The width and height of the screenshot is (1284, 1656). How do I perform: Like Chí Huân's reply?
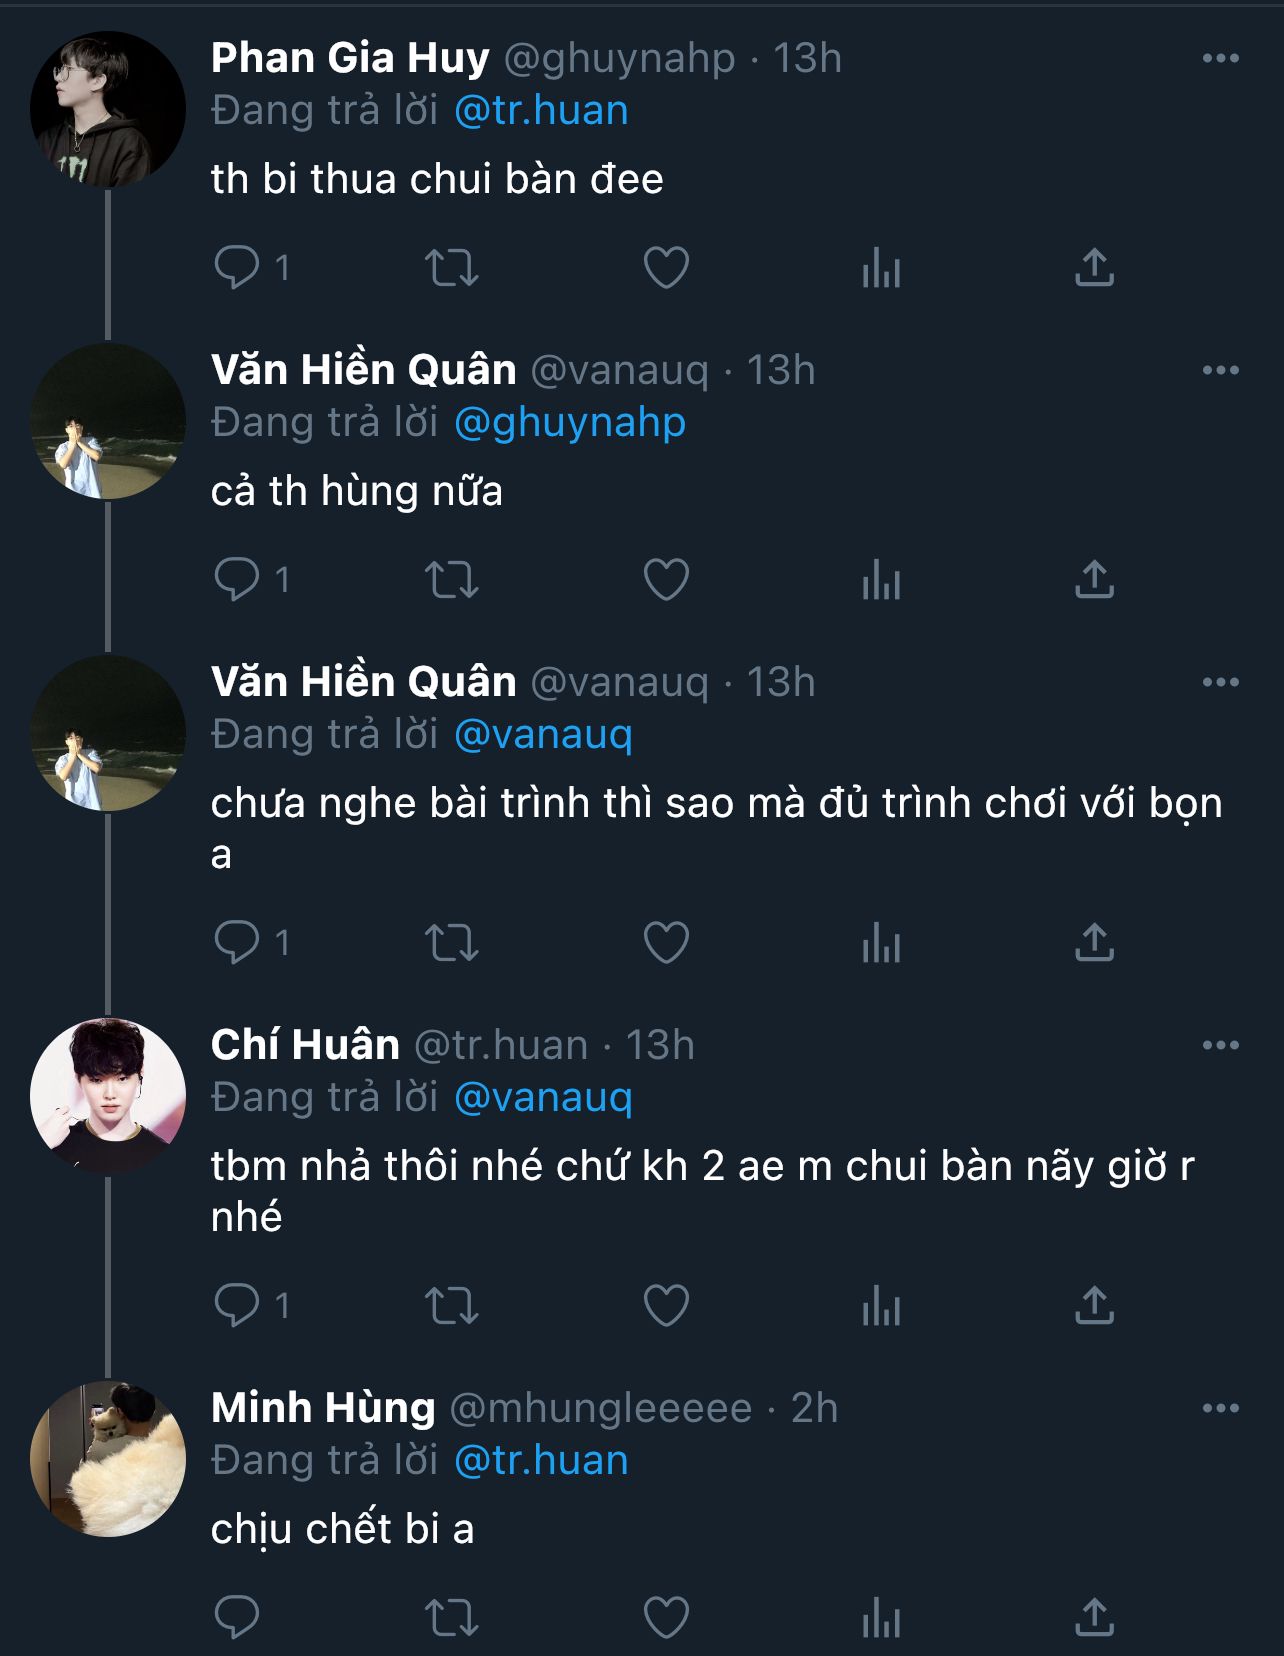[666, 1306]
